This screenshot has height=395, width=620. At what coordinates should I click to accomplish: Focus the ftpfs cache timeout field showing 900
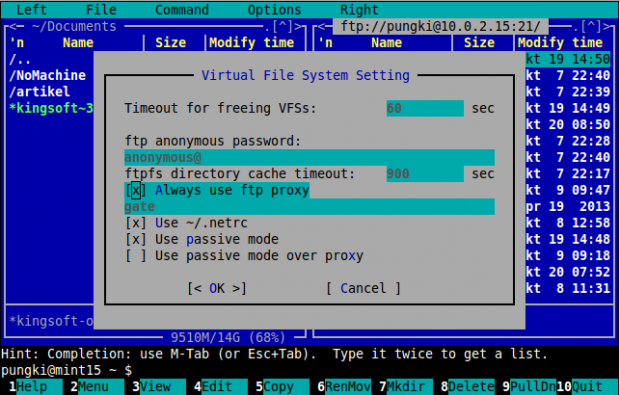[425, 174]
